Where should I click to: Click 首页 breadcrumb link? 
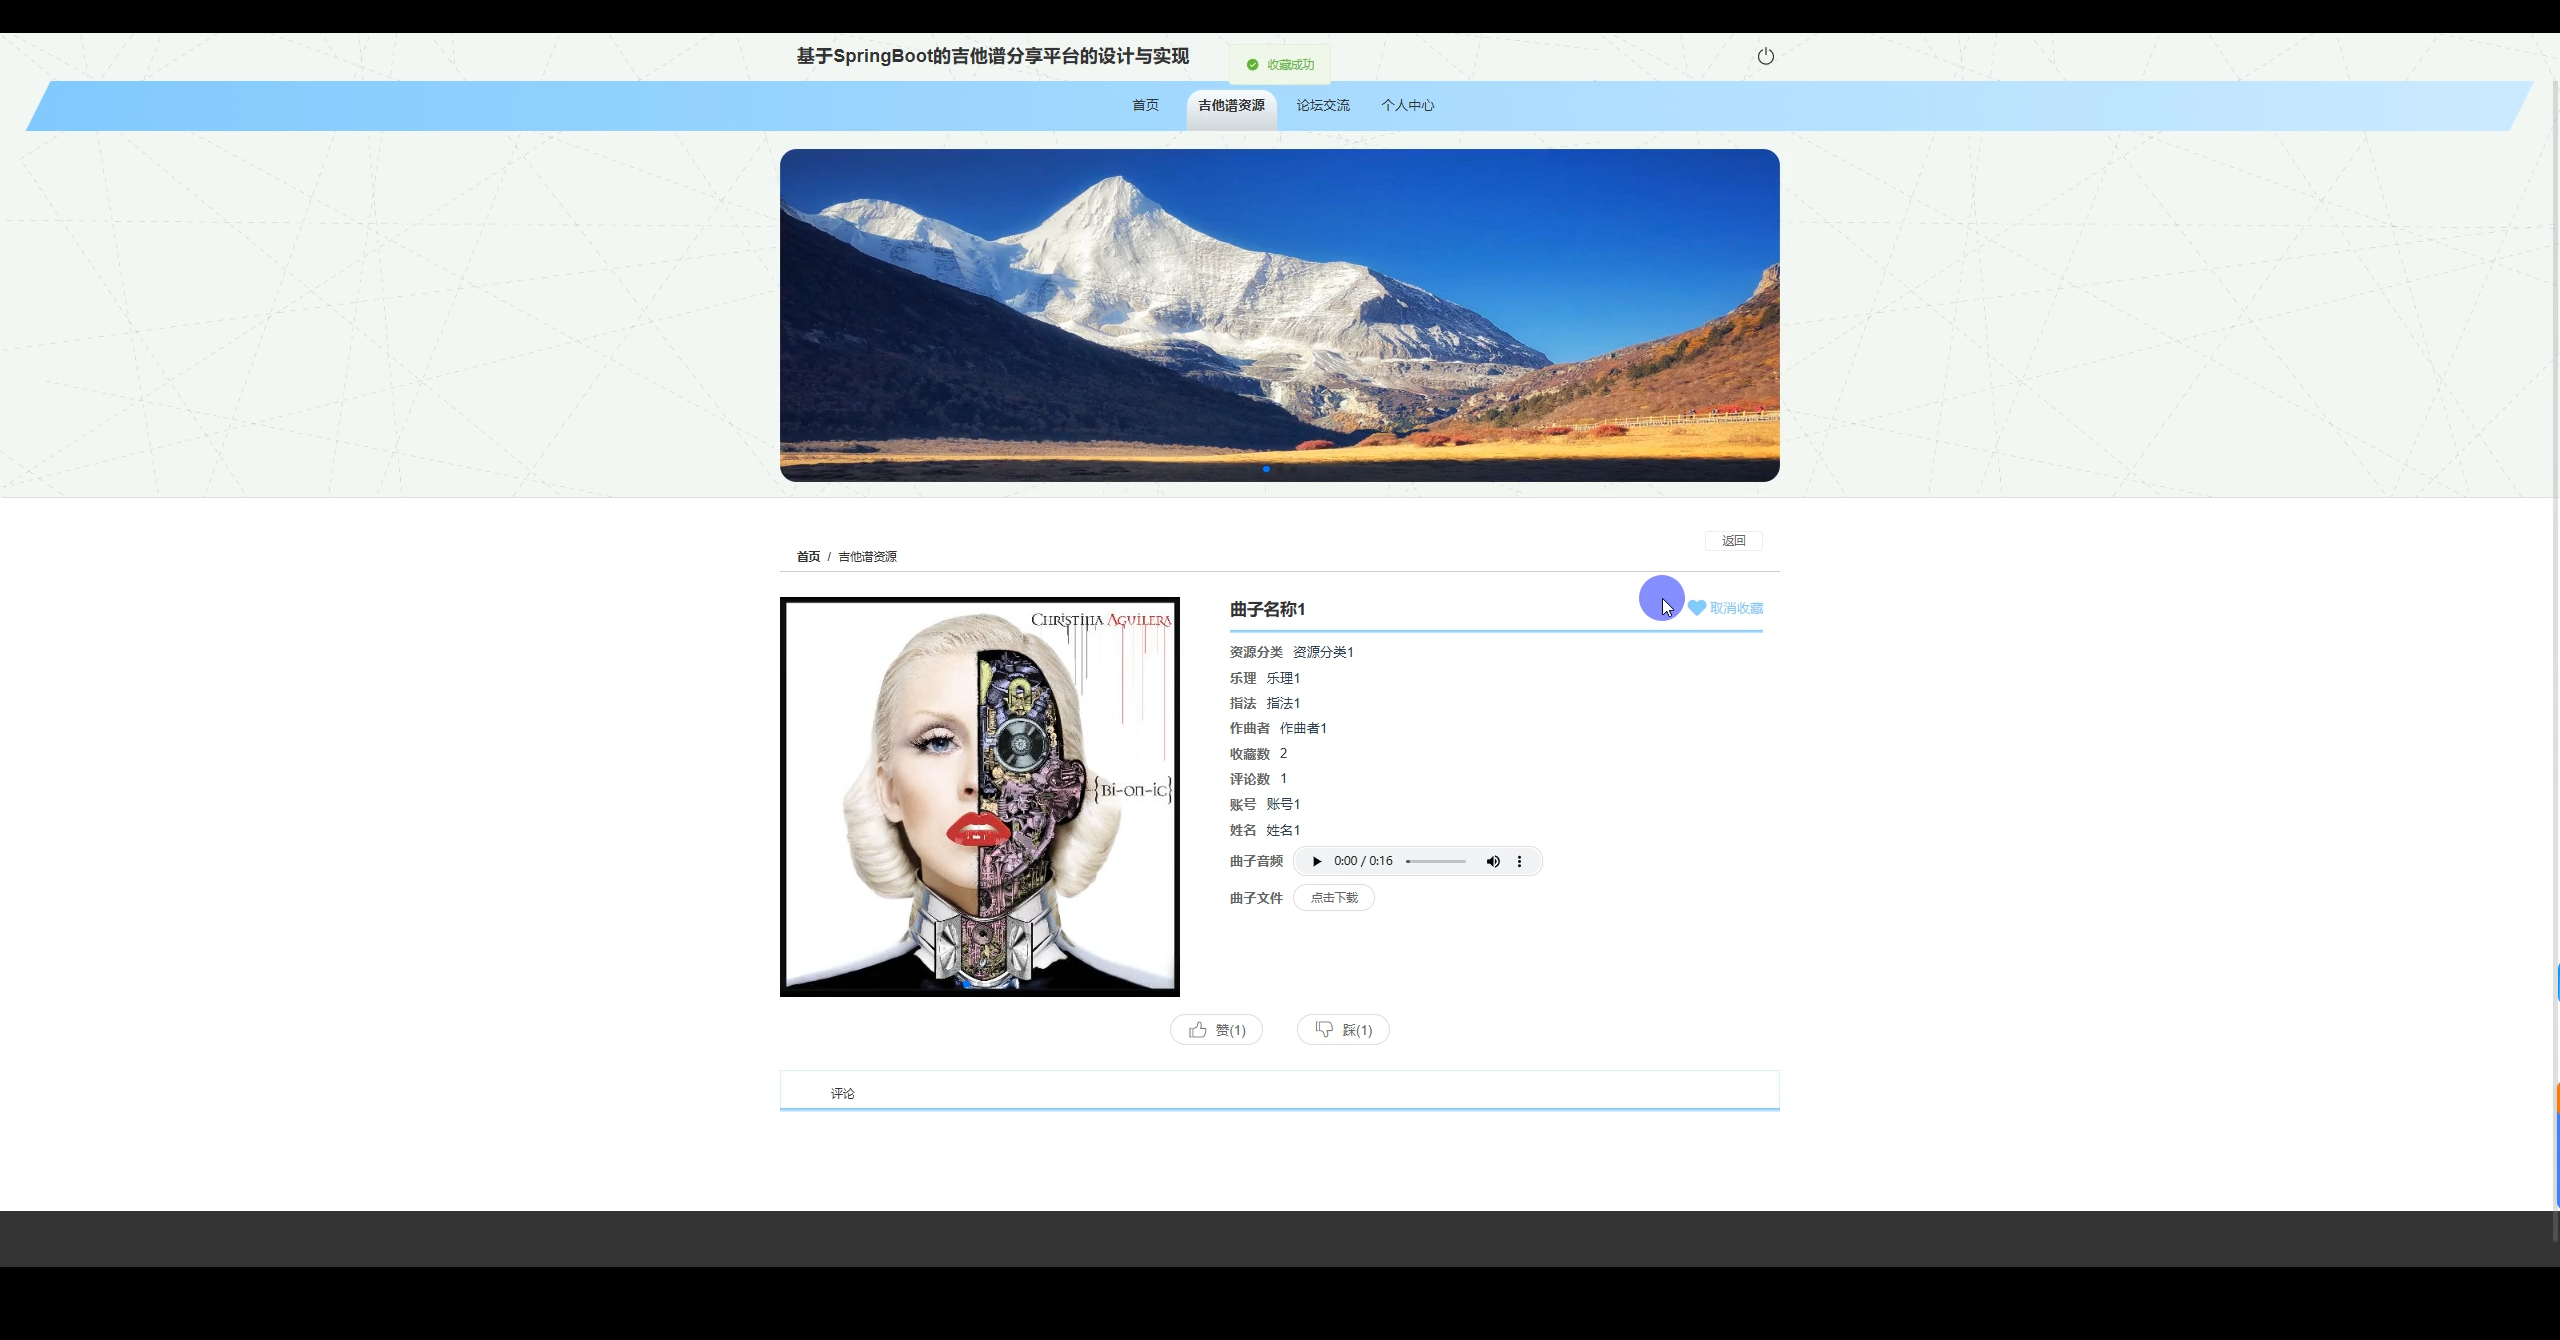808,557
